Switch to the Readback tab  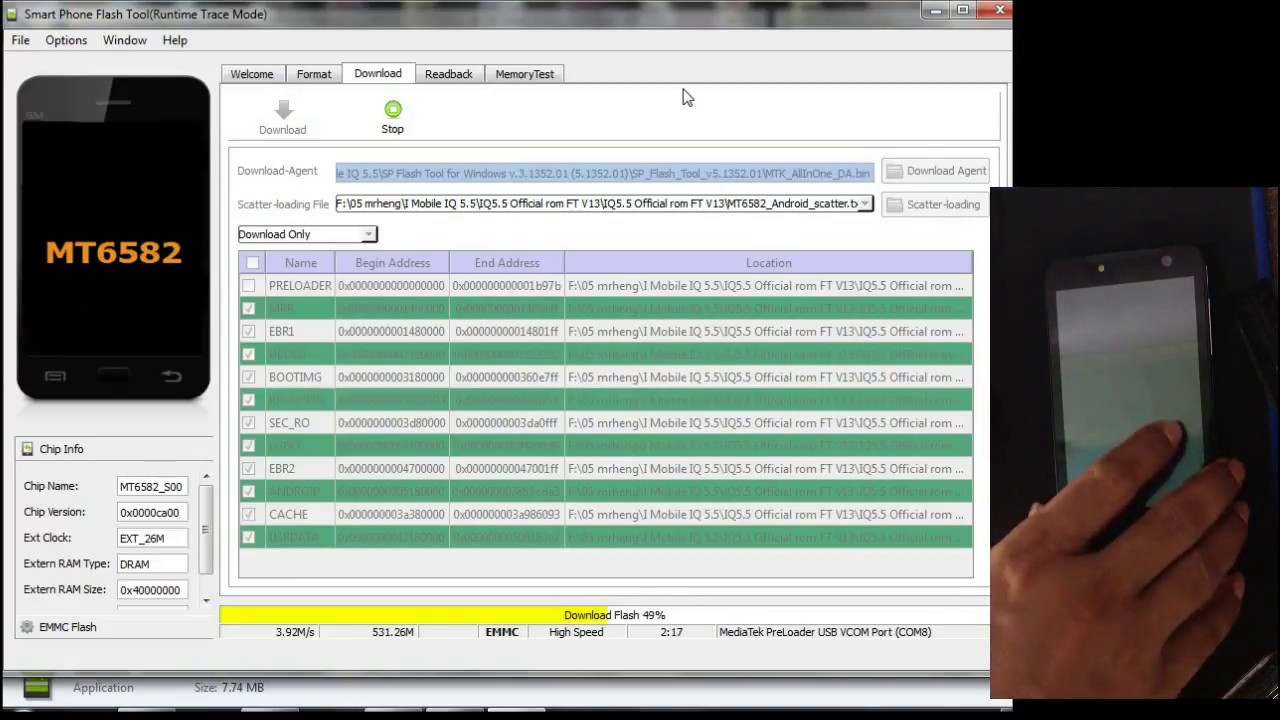click(x=449, y=74)
